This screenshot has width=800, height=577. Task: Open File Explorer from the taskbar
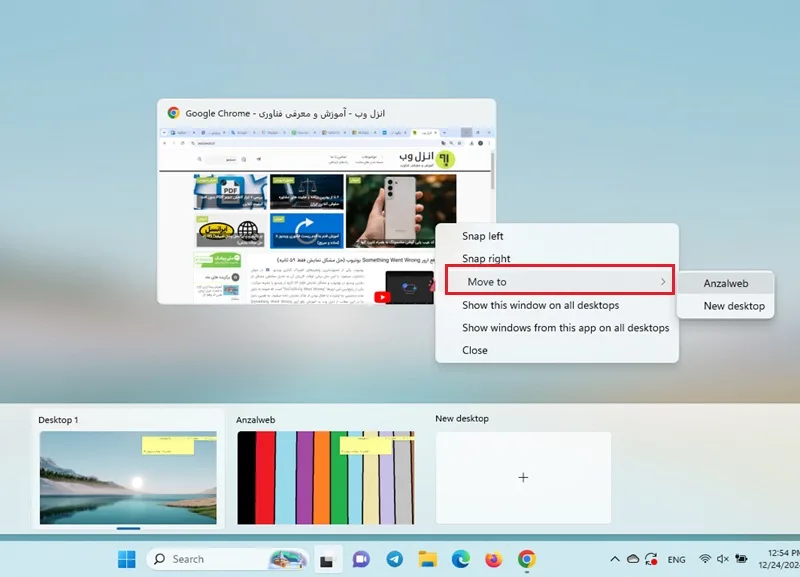click(428, 559)
